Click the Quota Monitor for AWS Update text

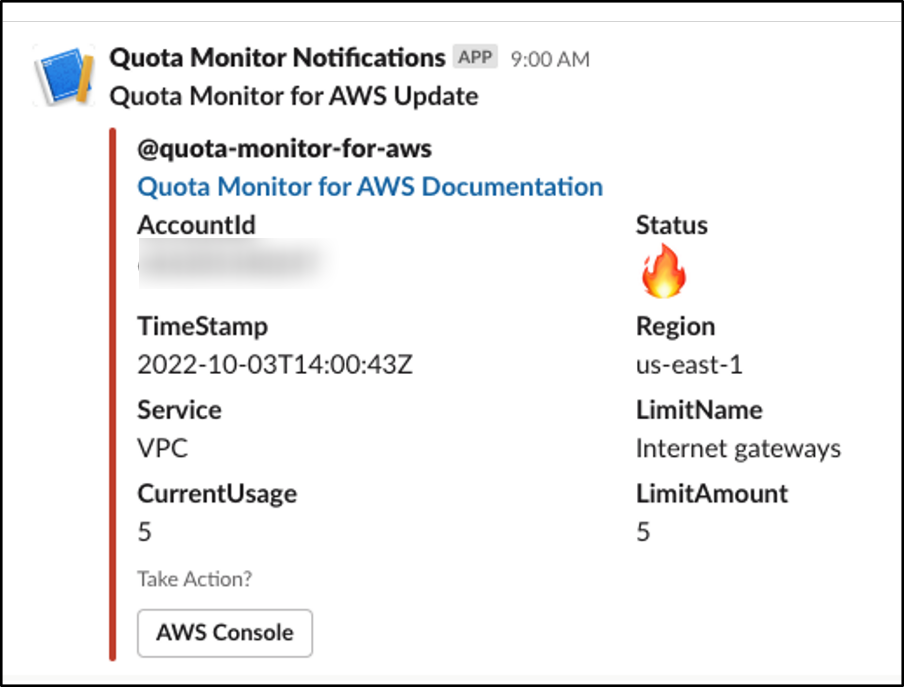294,96
